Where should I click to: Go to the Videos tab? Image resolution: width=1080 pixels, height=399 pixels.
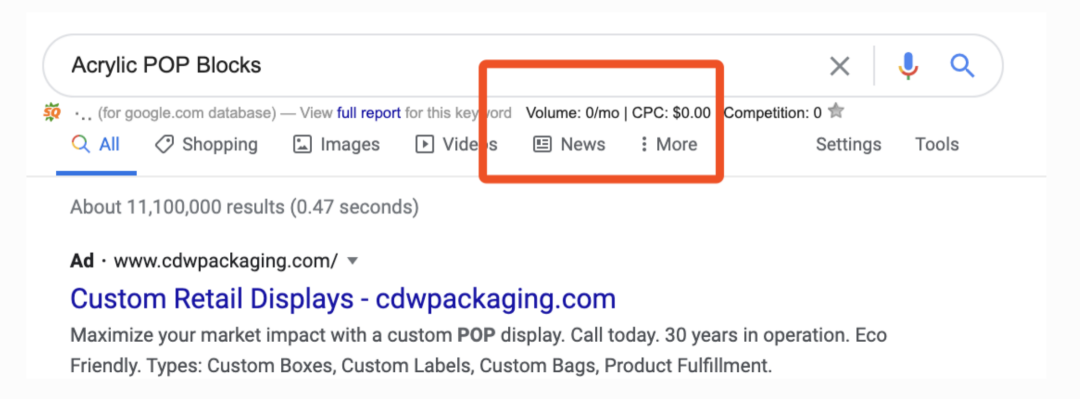(456, 144)
